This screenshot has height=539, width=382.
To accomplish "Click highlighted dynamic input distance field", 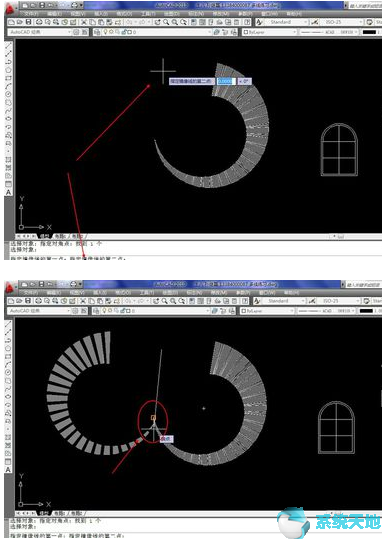I will 227,81.
